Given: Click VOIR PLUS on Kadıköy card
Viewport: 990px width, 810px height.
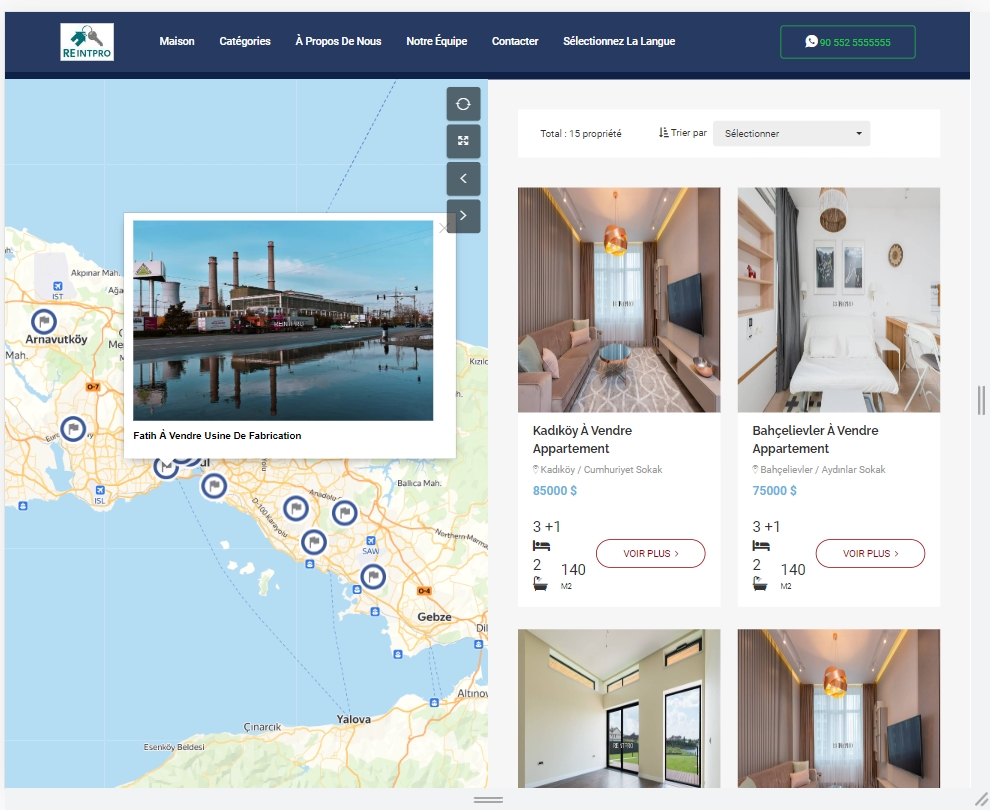Looking at the screenshot, I should coord(650,554).
